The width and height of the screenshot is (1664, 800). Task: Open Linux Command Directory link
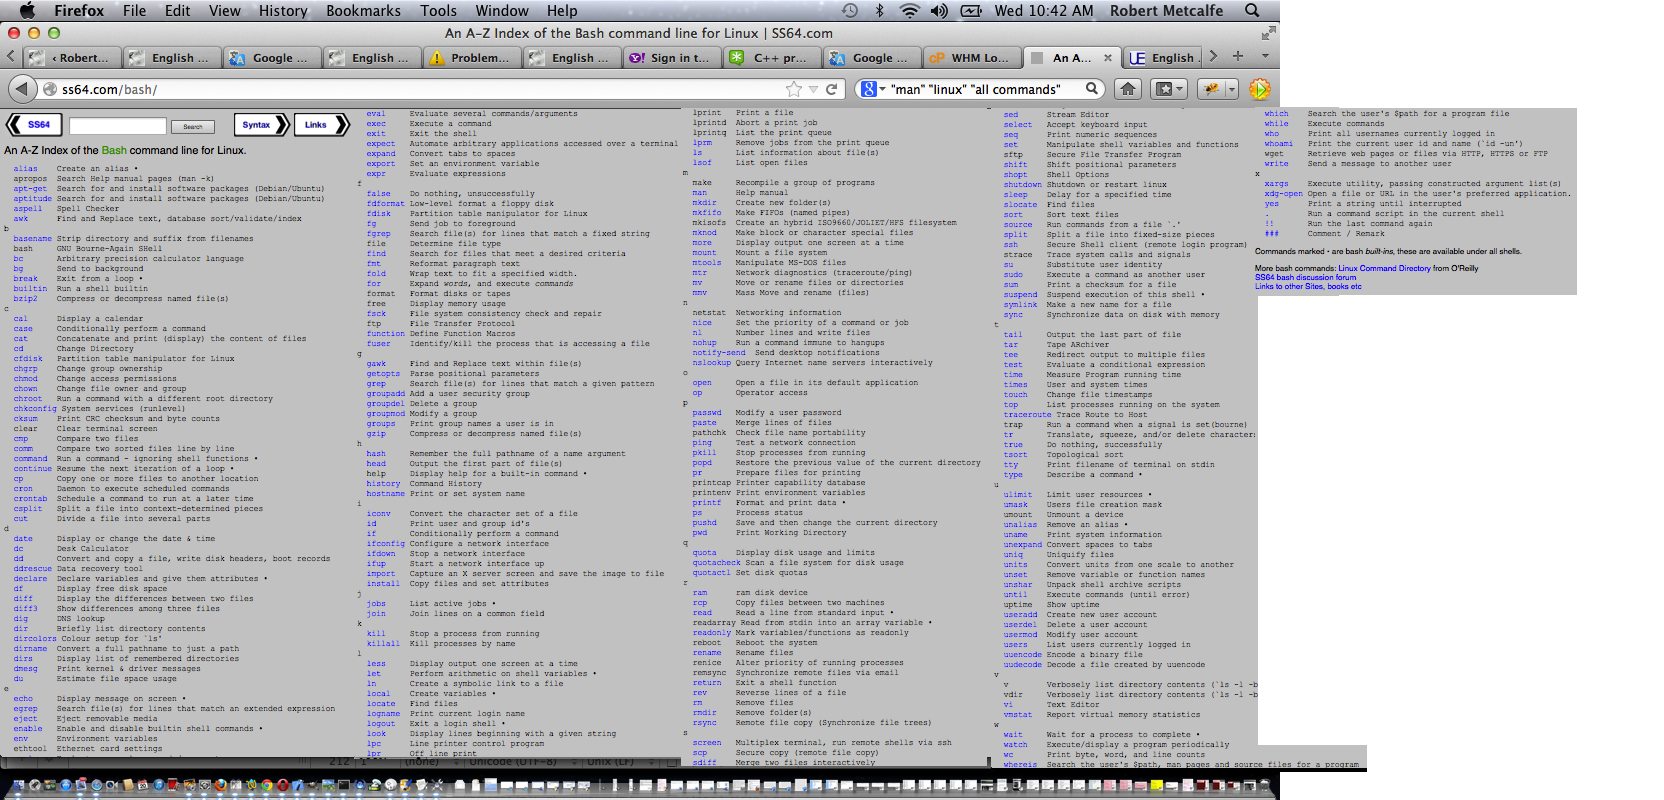[1384, 268]
